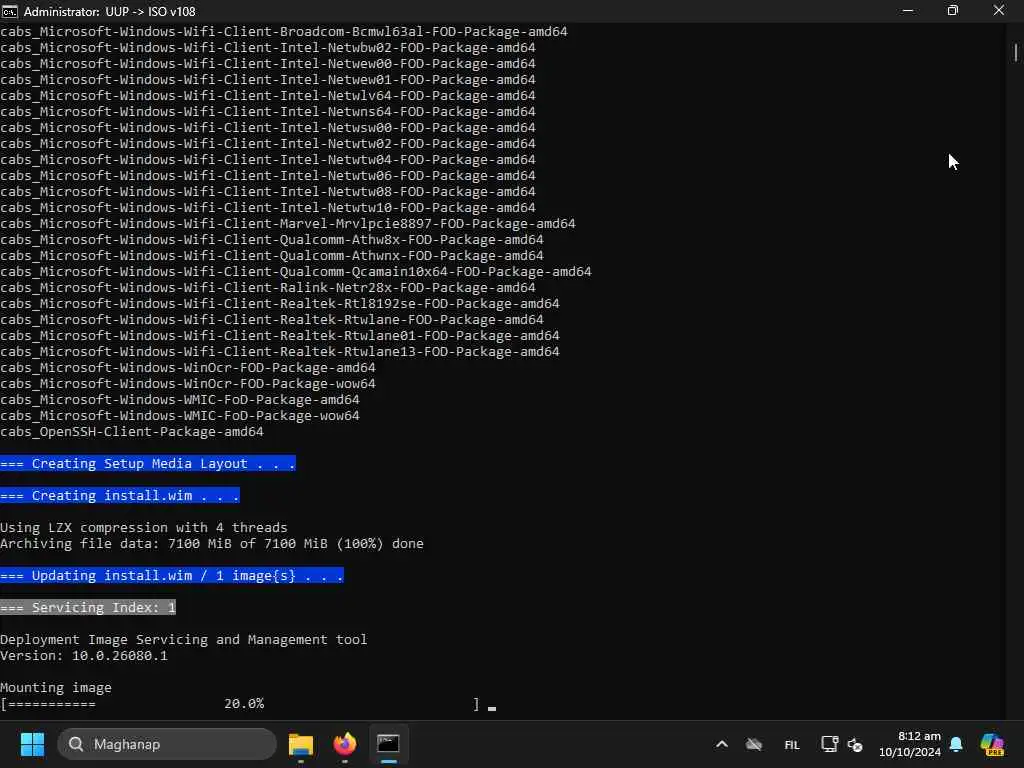This screenshot has width=1024, height=768.
Task: Click 'Qualcomm-Qcamain10x64-FOD-Package' line
Action: (296, 272)
